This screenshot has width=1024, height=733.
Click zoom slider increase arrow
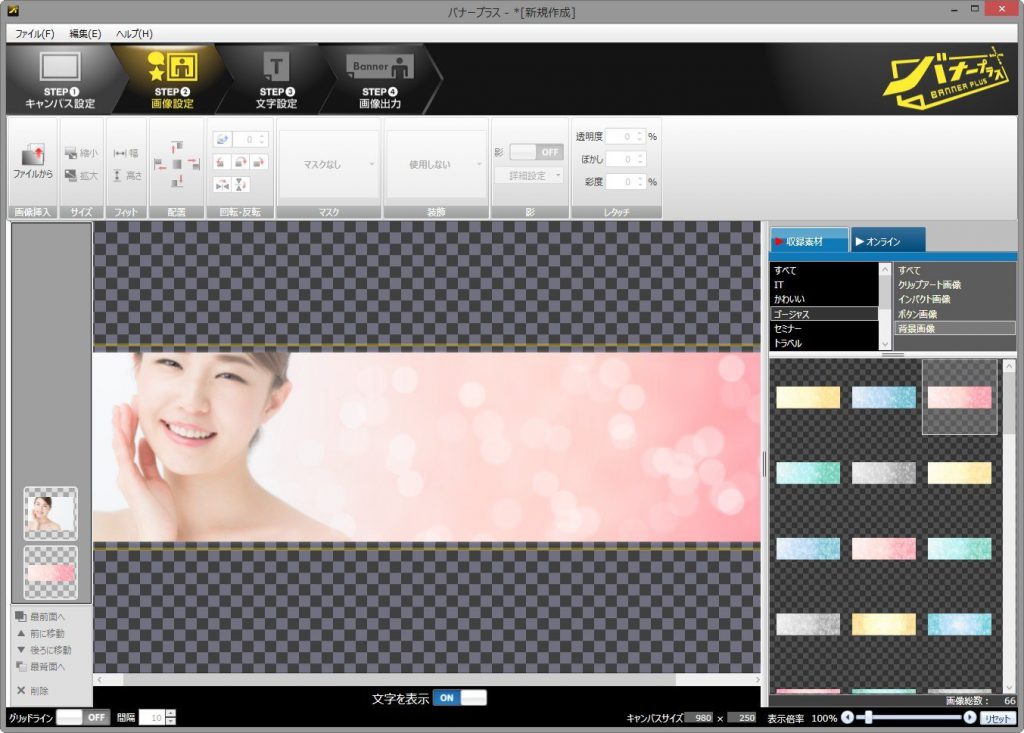point(970,717)
